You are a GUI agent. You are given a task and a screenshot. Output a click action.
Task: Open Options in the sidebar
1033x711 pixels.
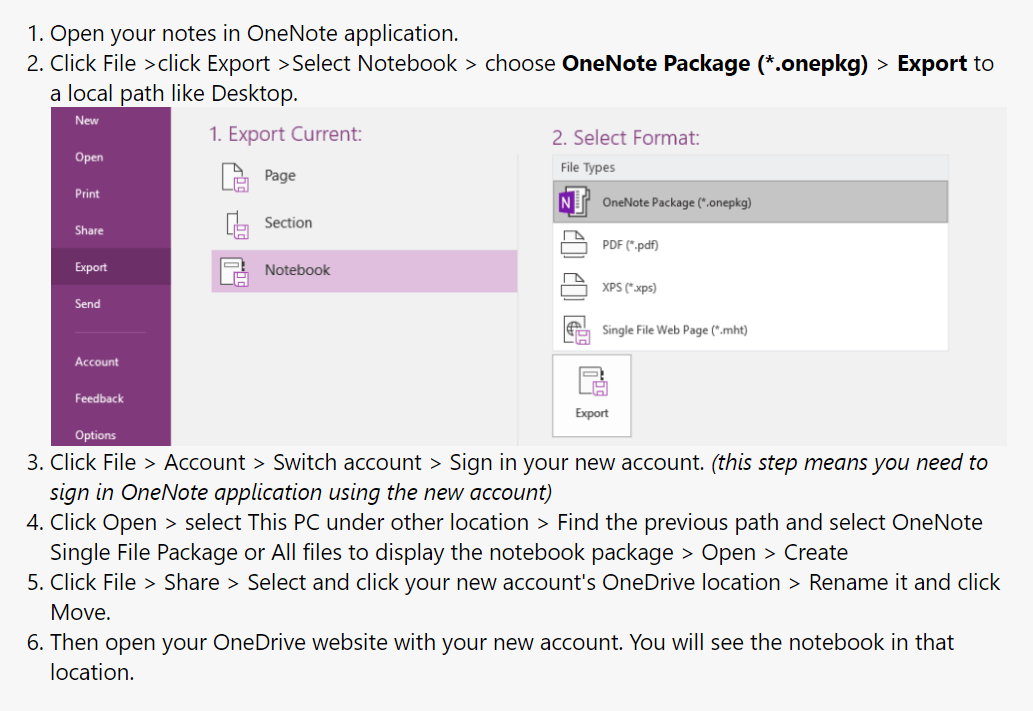pyautogui.click(x=95, y=435)
